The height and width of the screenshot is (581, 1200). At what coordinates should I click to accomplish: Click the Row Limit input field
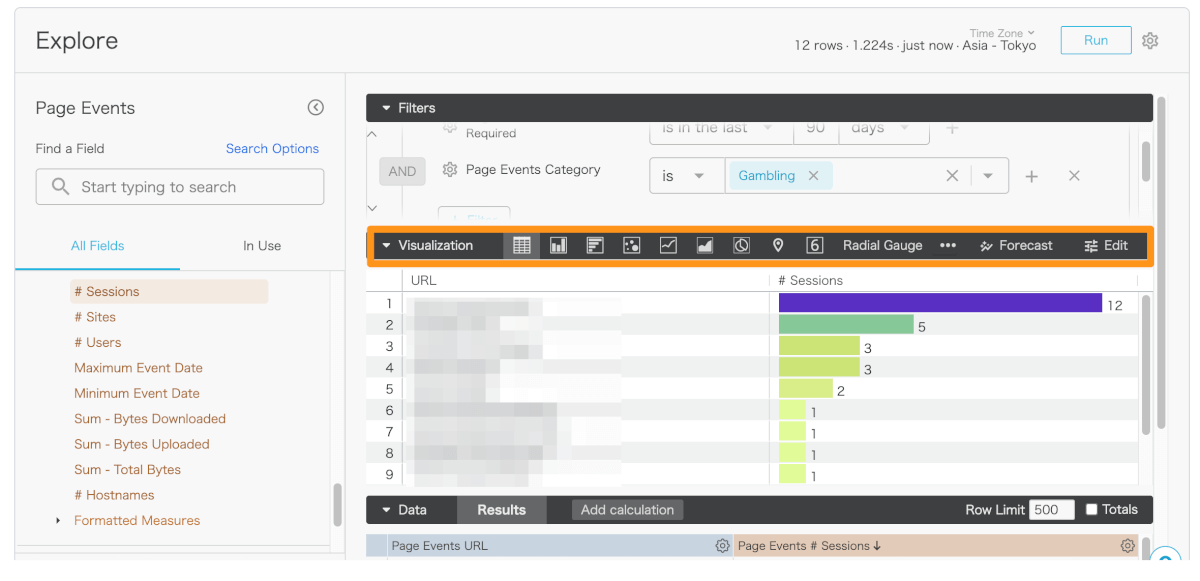(1052, 510)
